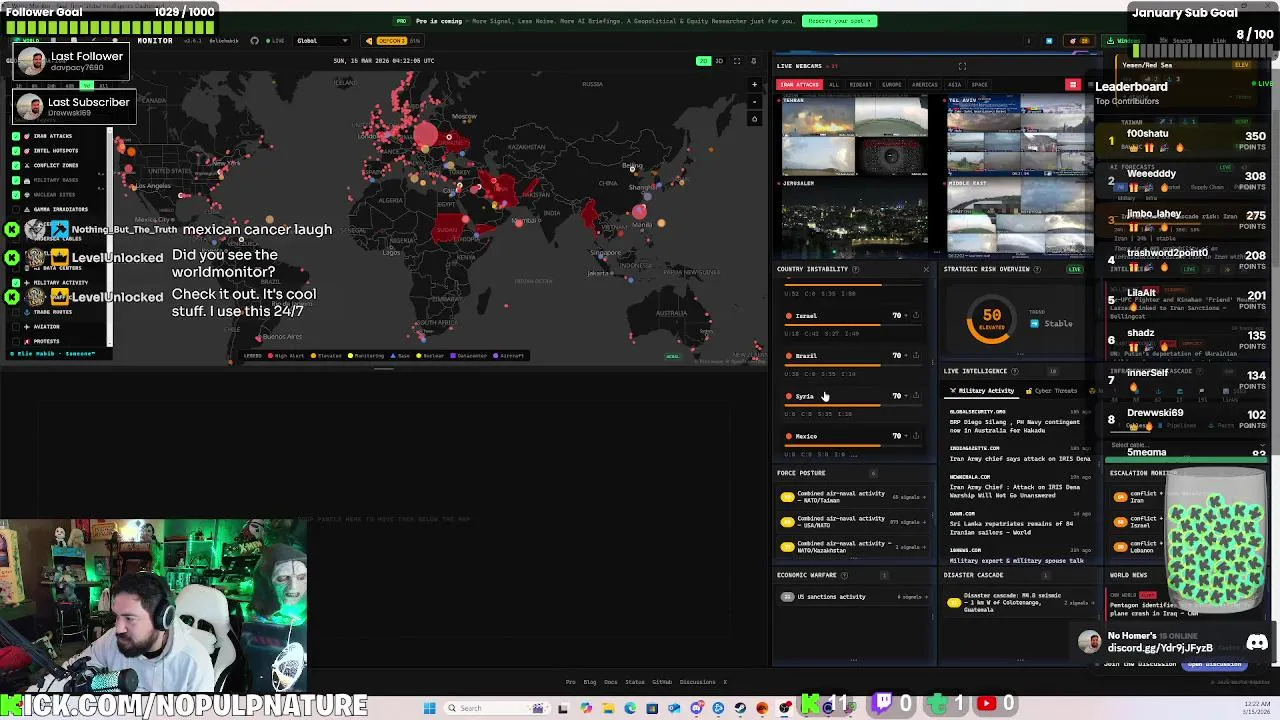Open Strategic Risk Overview help icon
The image size is (1280, 720).
click(x=1037, y=269)
